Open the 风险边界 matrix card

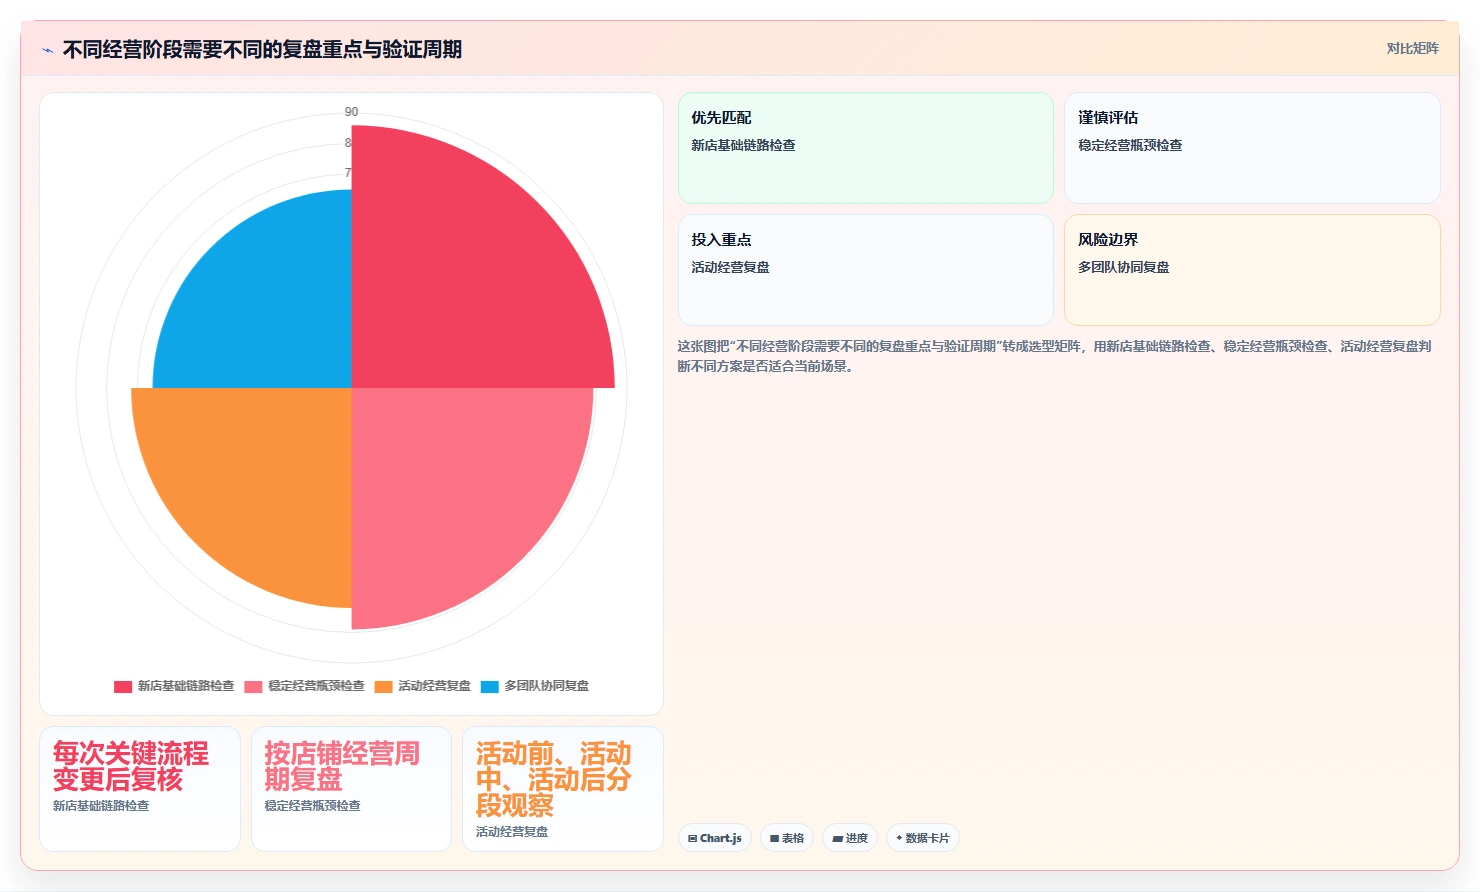click(x=1252, y=270)
